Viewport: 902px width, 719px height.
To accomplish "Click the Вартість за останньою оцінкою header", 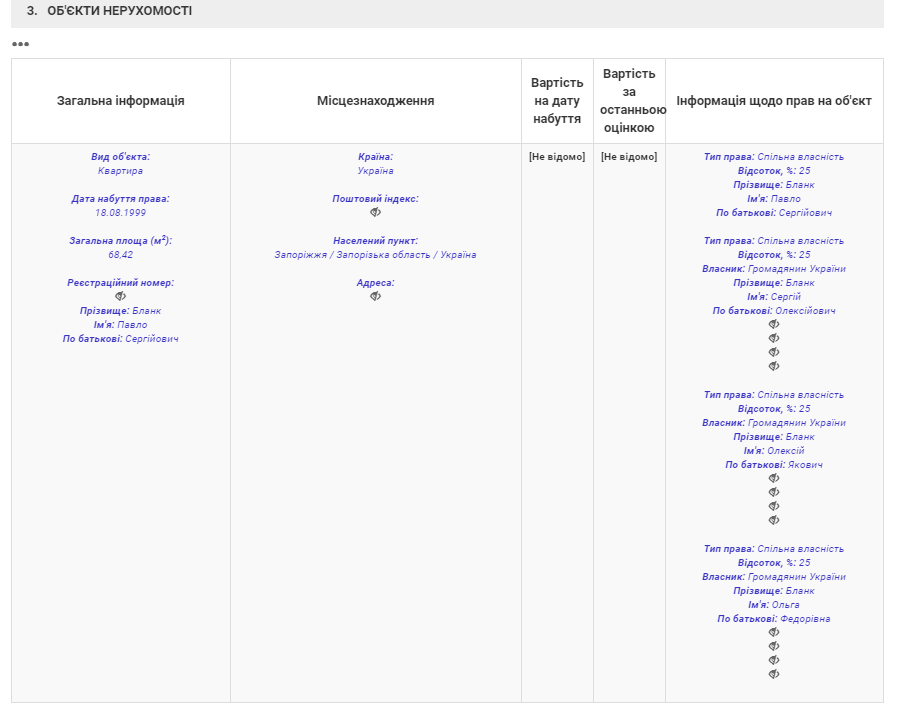I will pos(629,101).
